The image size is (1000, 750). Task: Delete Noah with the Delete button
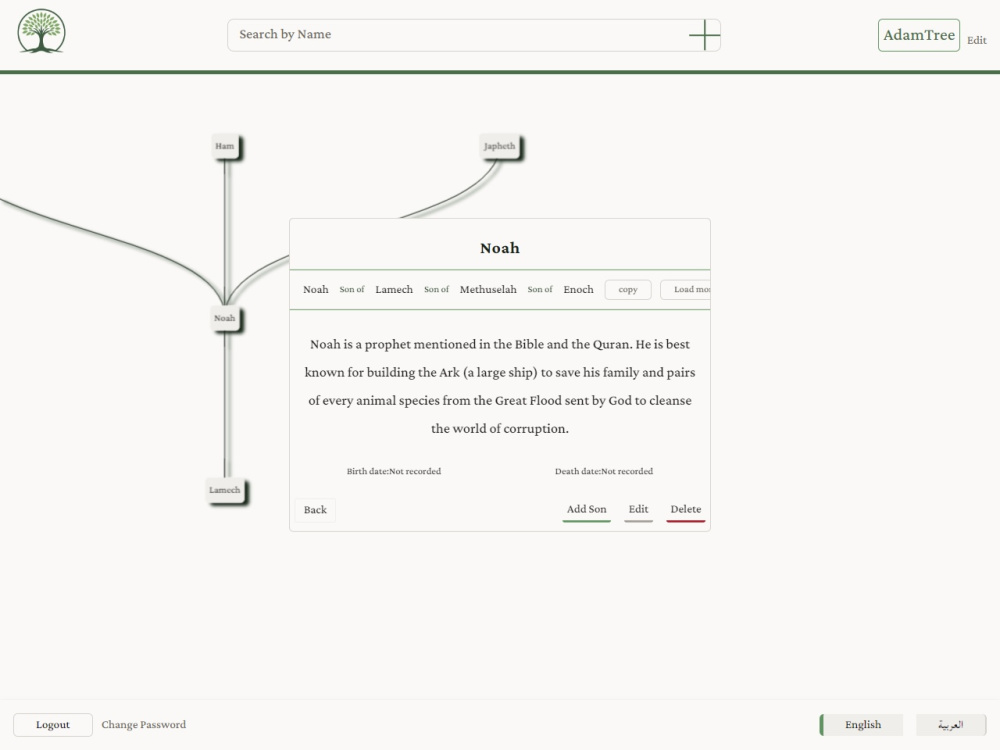pyautogui.click(x=686, y=510)
